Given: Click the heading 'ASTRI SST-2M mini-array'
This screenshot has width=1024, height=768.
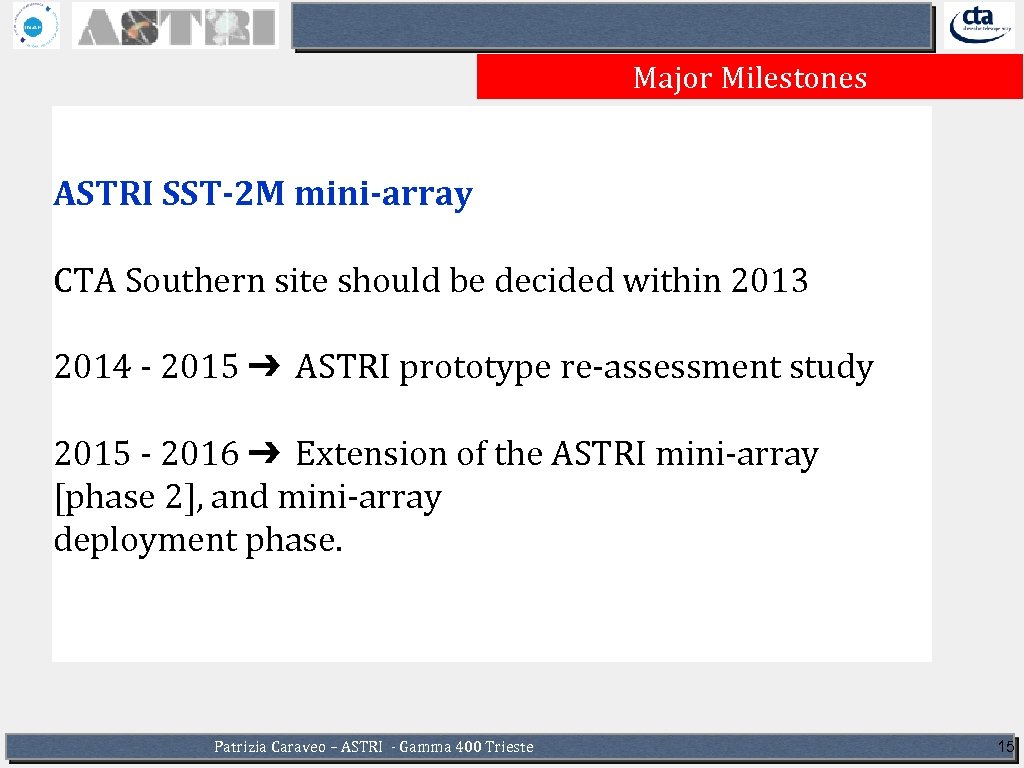Looking at the screenshot, I should point(263,193).
